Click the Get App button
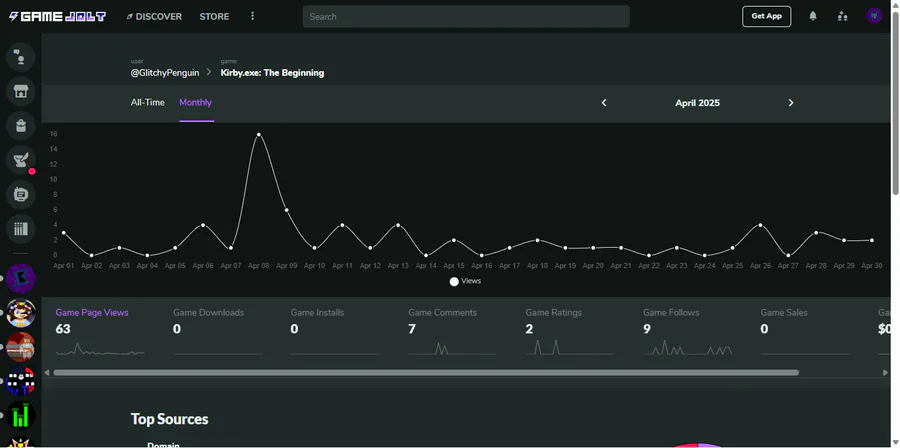The width and height of the screenshot is (900, 448). [766, 16]
